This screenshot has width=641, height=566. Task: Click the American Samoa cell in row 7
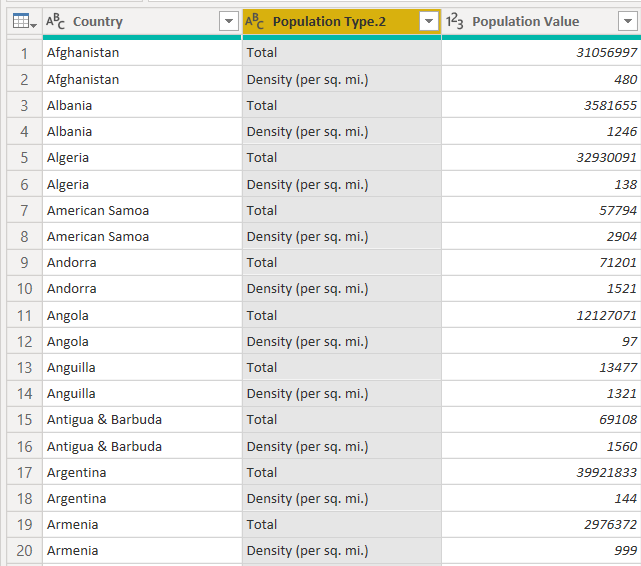tap(142, 210)
